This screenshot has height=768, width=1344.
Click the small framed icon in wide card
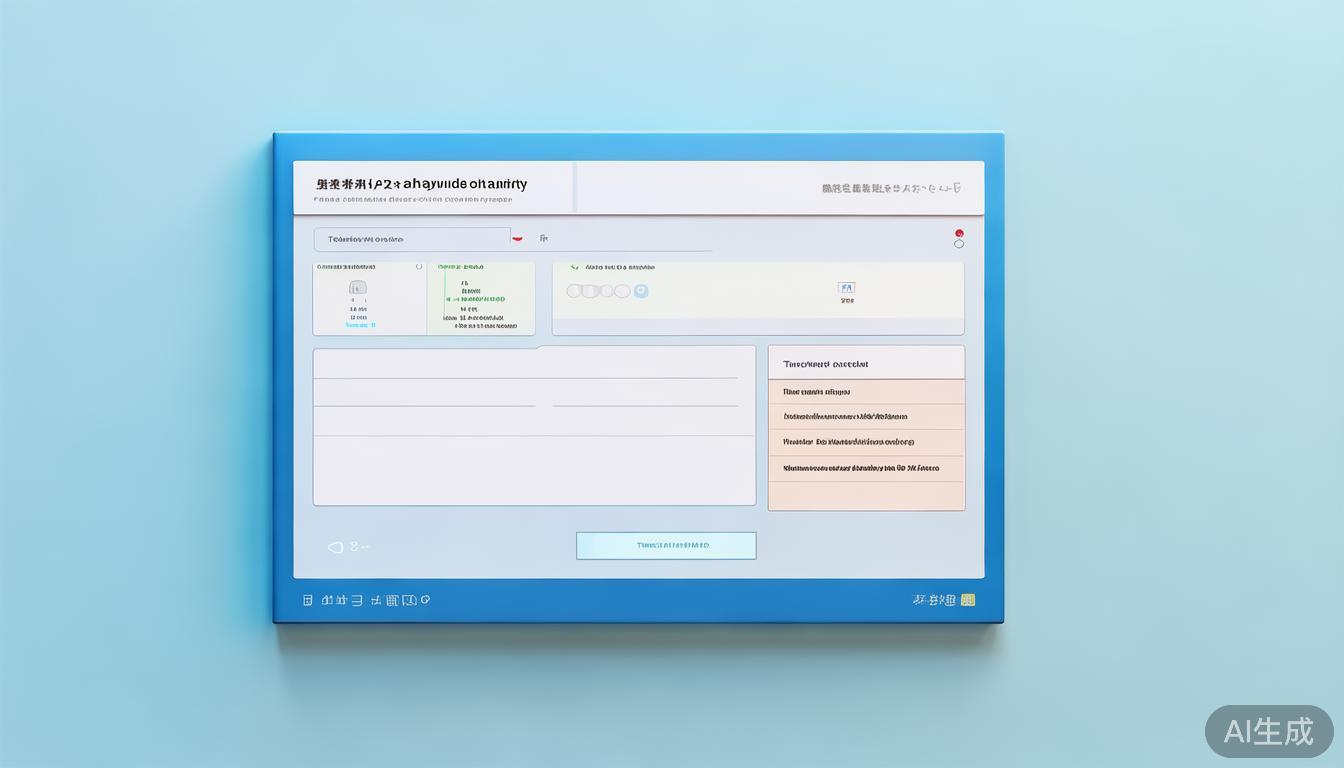[847, 288]
